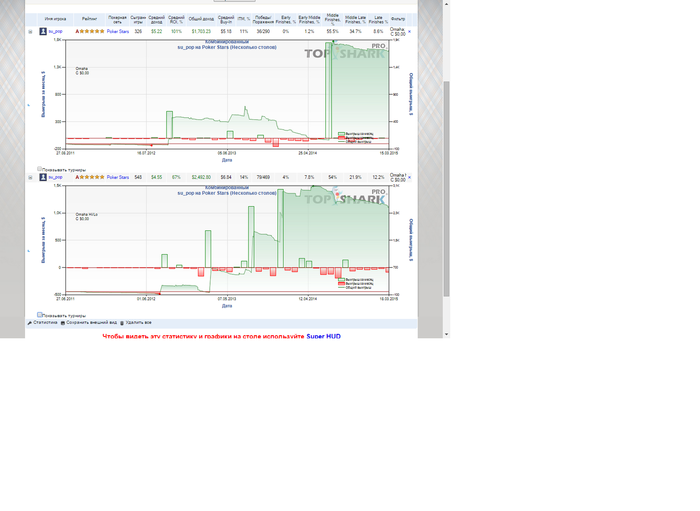Click the star rating in the first row
Viewport: 700px width, 511px height.
[x=90, y=32]
